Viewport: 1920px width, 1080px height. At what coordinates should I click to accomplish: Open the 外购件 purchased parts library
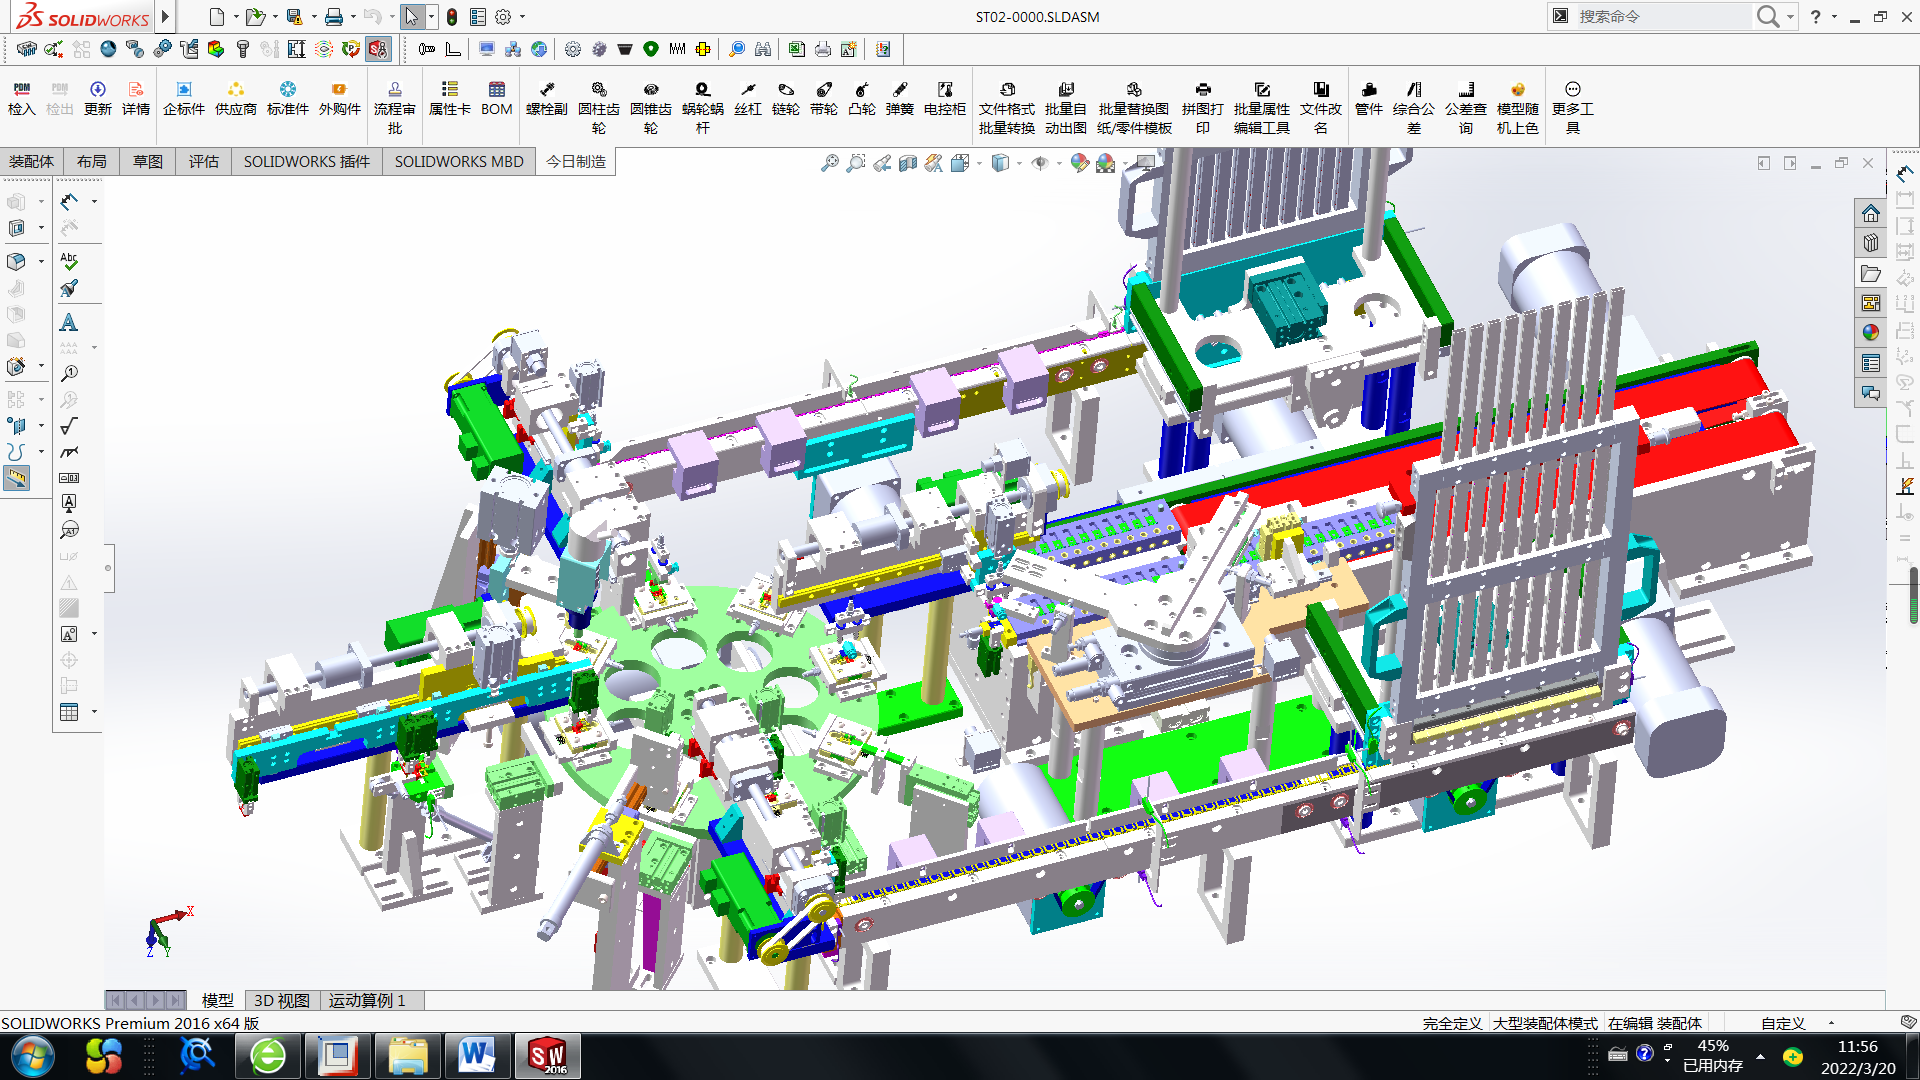pyautogui.click(x=340, y=98)
